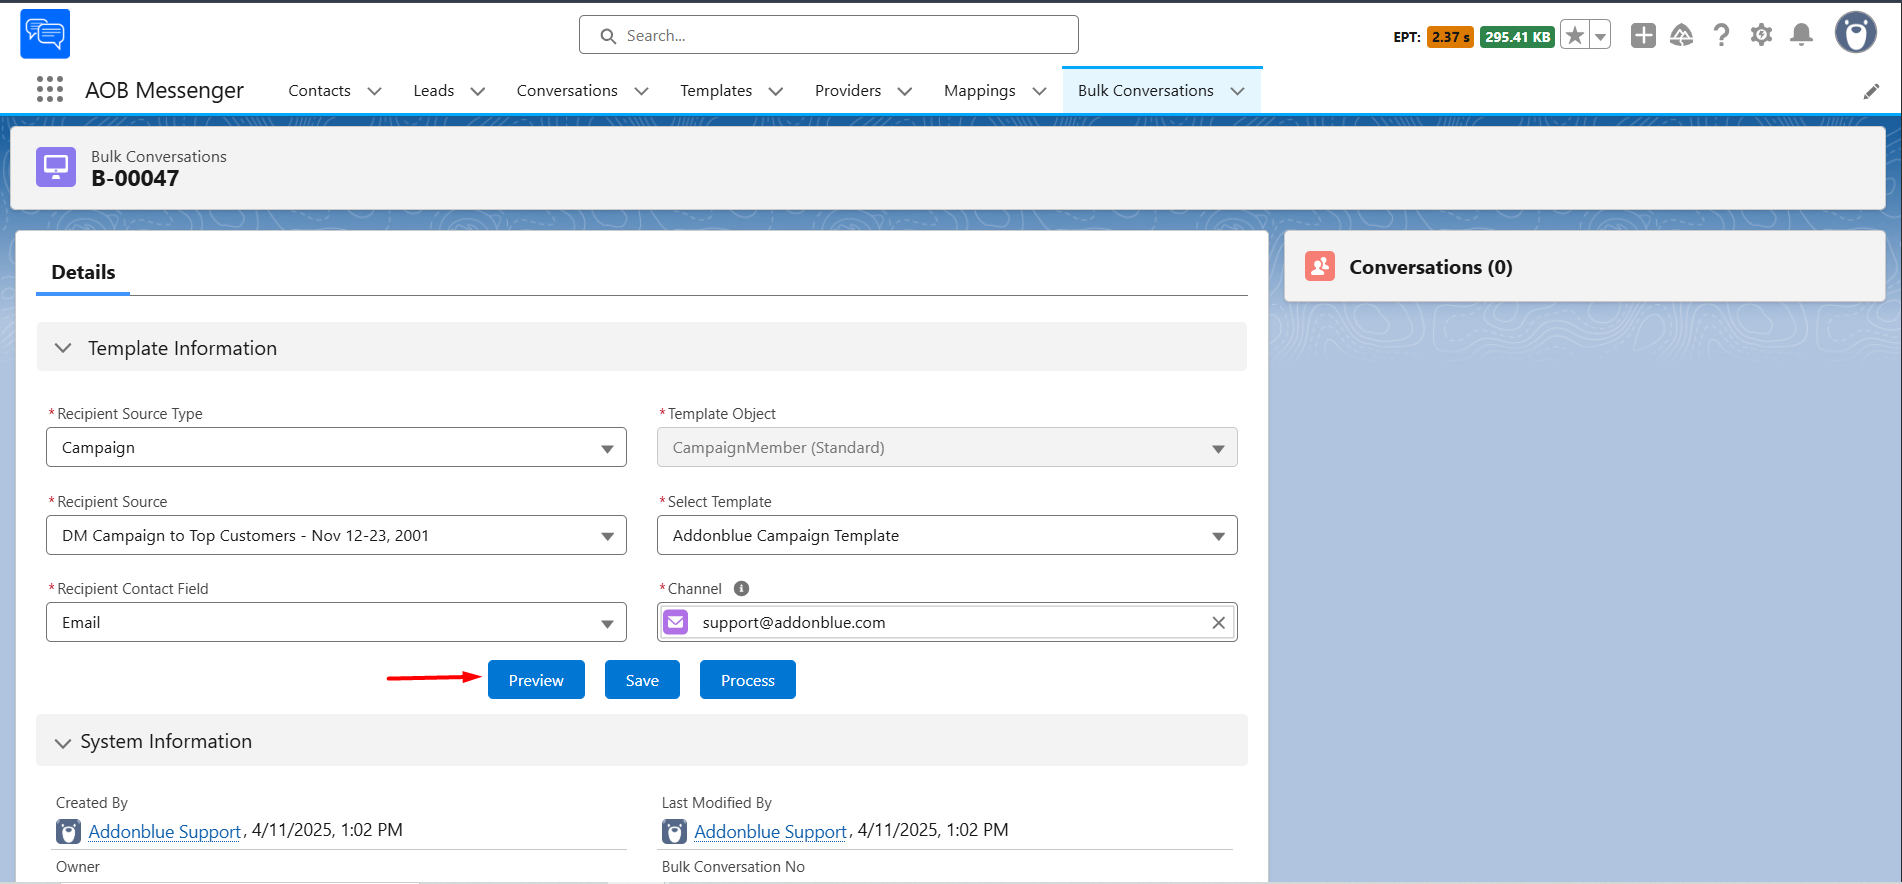1902x884 pixels.
Task: Click the EPT 295.41 KB size badge
Action: click(1517, 37)
